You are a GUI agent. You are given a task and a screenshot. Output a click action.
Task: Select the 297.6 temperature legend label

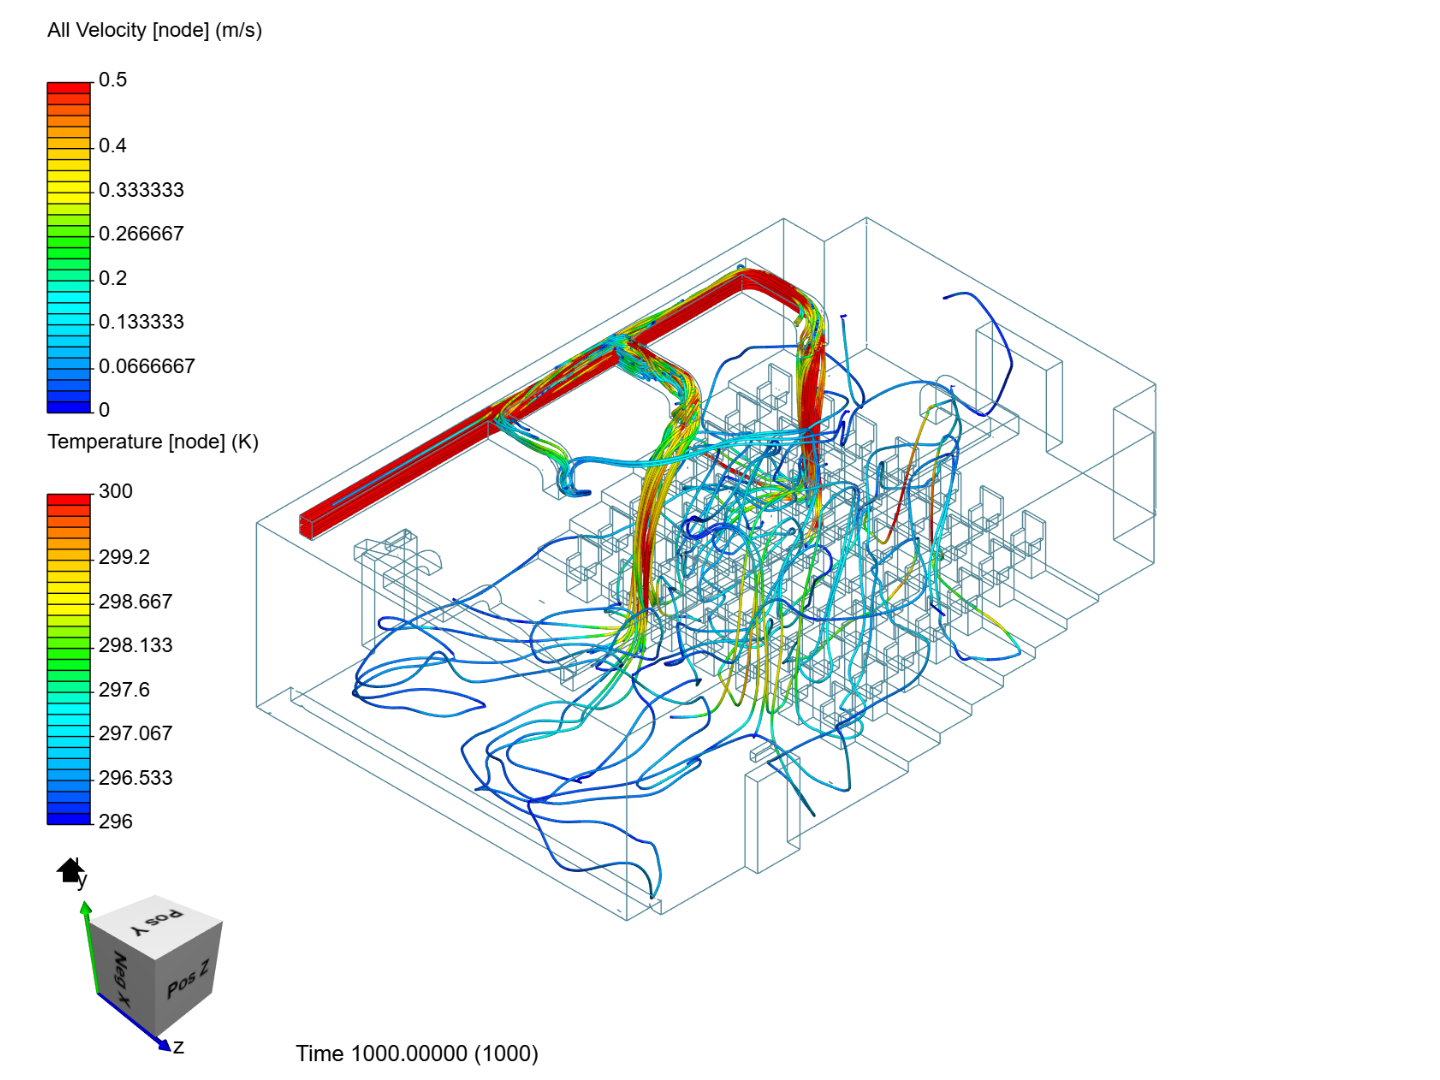124,690
